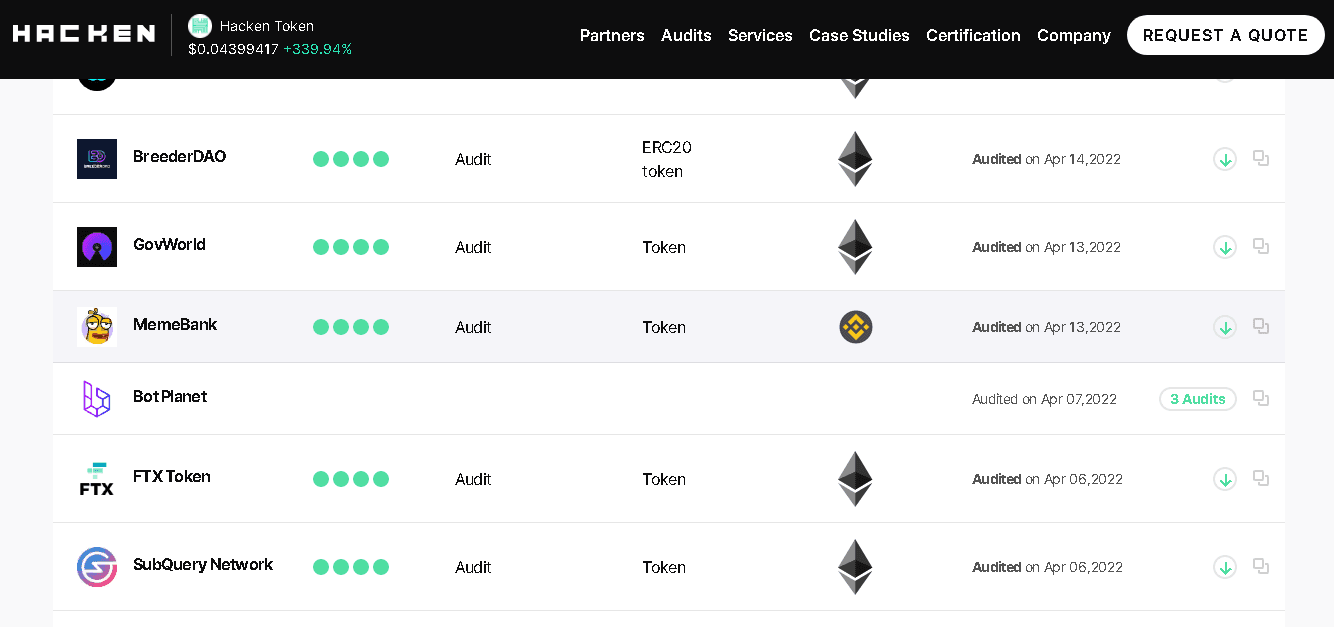Viewport: 1334px width, 627px height.
Task: Click the FTX Token score dots
Action: point(351,479)
